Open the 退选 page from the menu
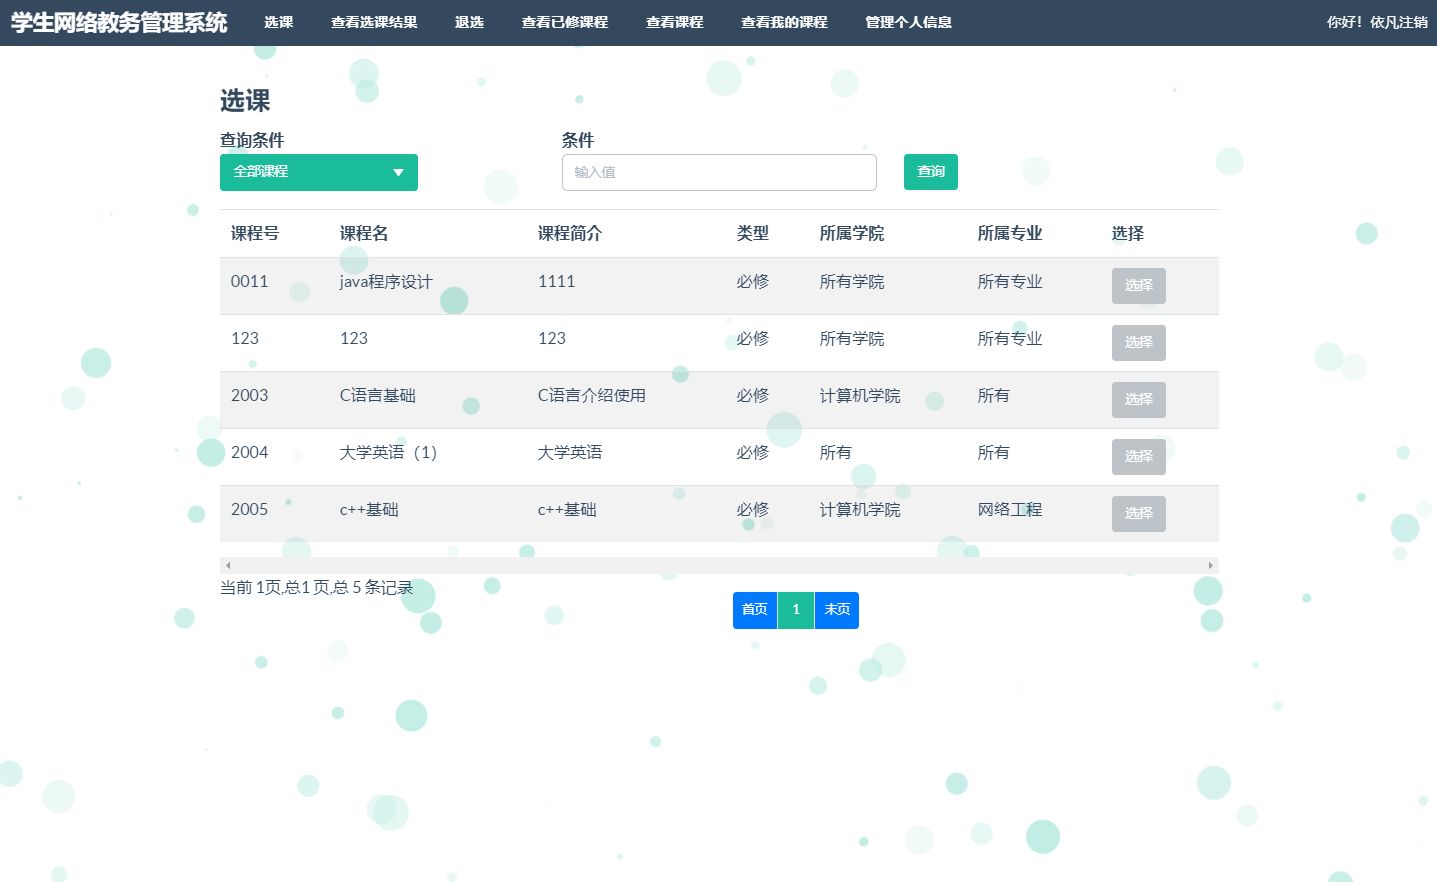Image resolution: width=1437 pixels, height=882 pixels. click(x=469, y=21)
